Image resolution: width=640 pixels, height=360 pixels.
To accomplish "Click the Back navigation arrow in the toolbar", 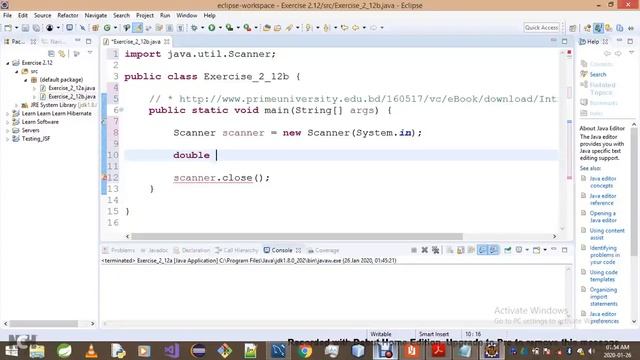I will 355,28.
